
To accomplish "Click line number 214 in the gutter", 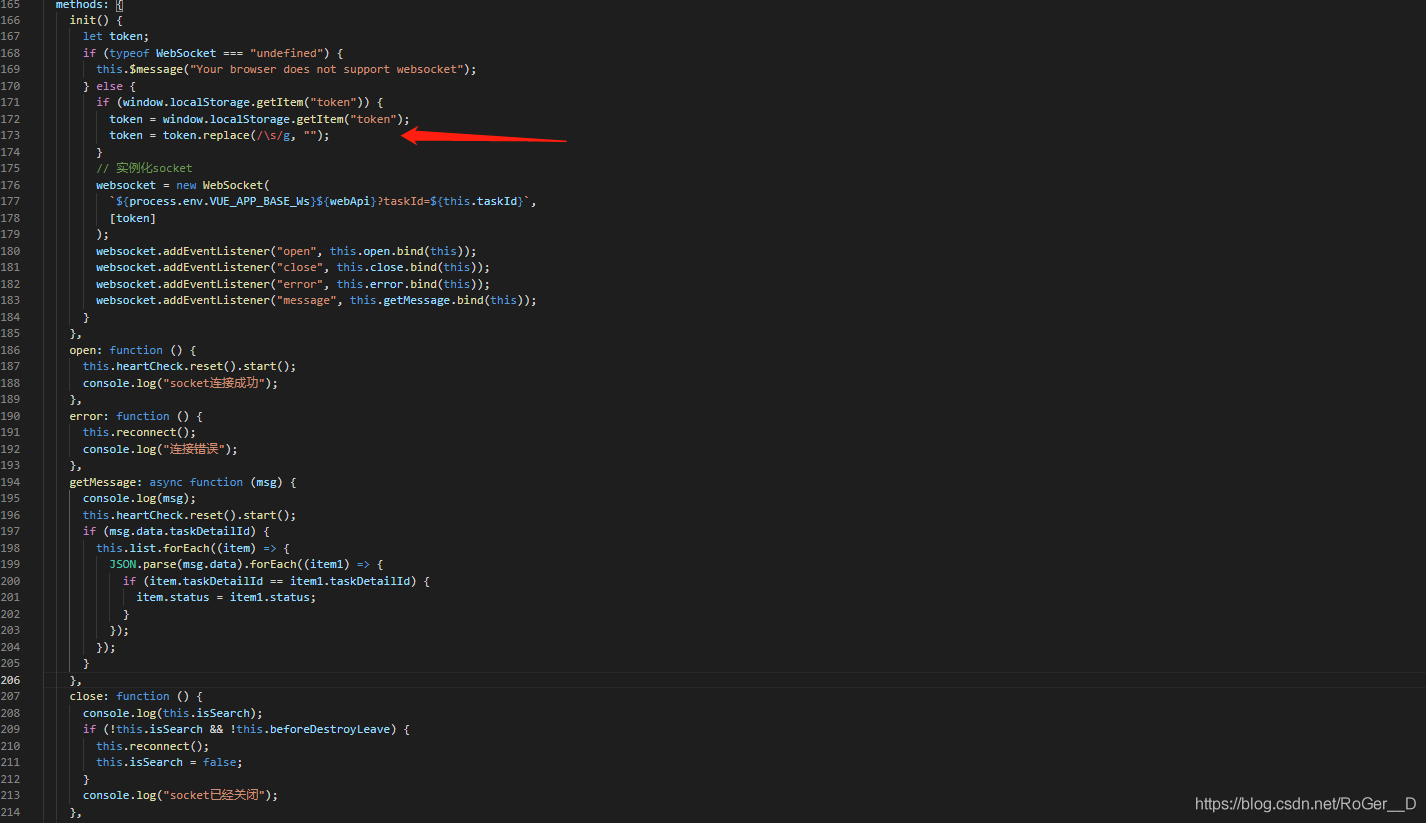I will click(10, 812).
